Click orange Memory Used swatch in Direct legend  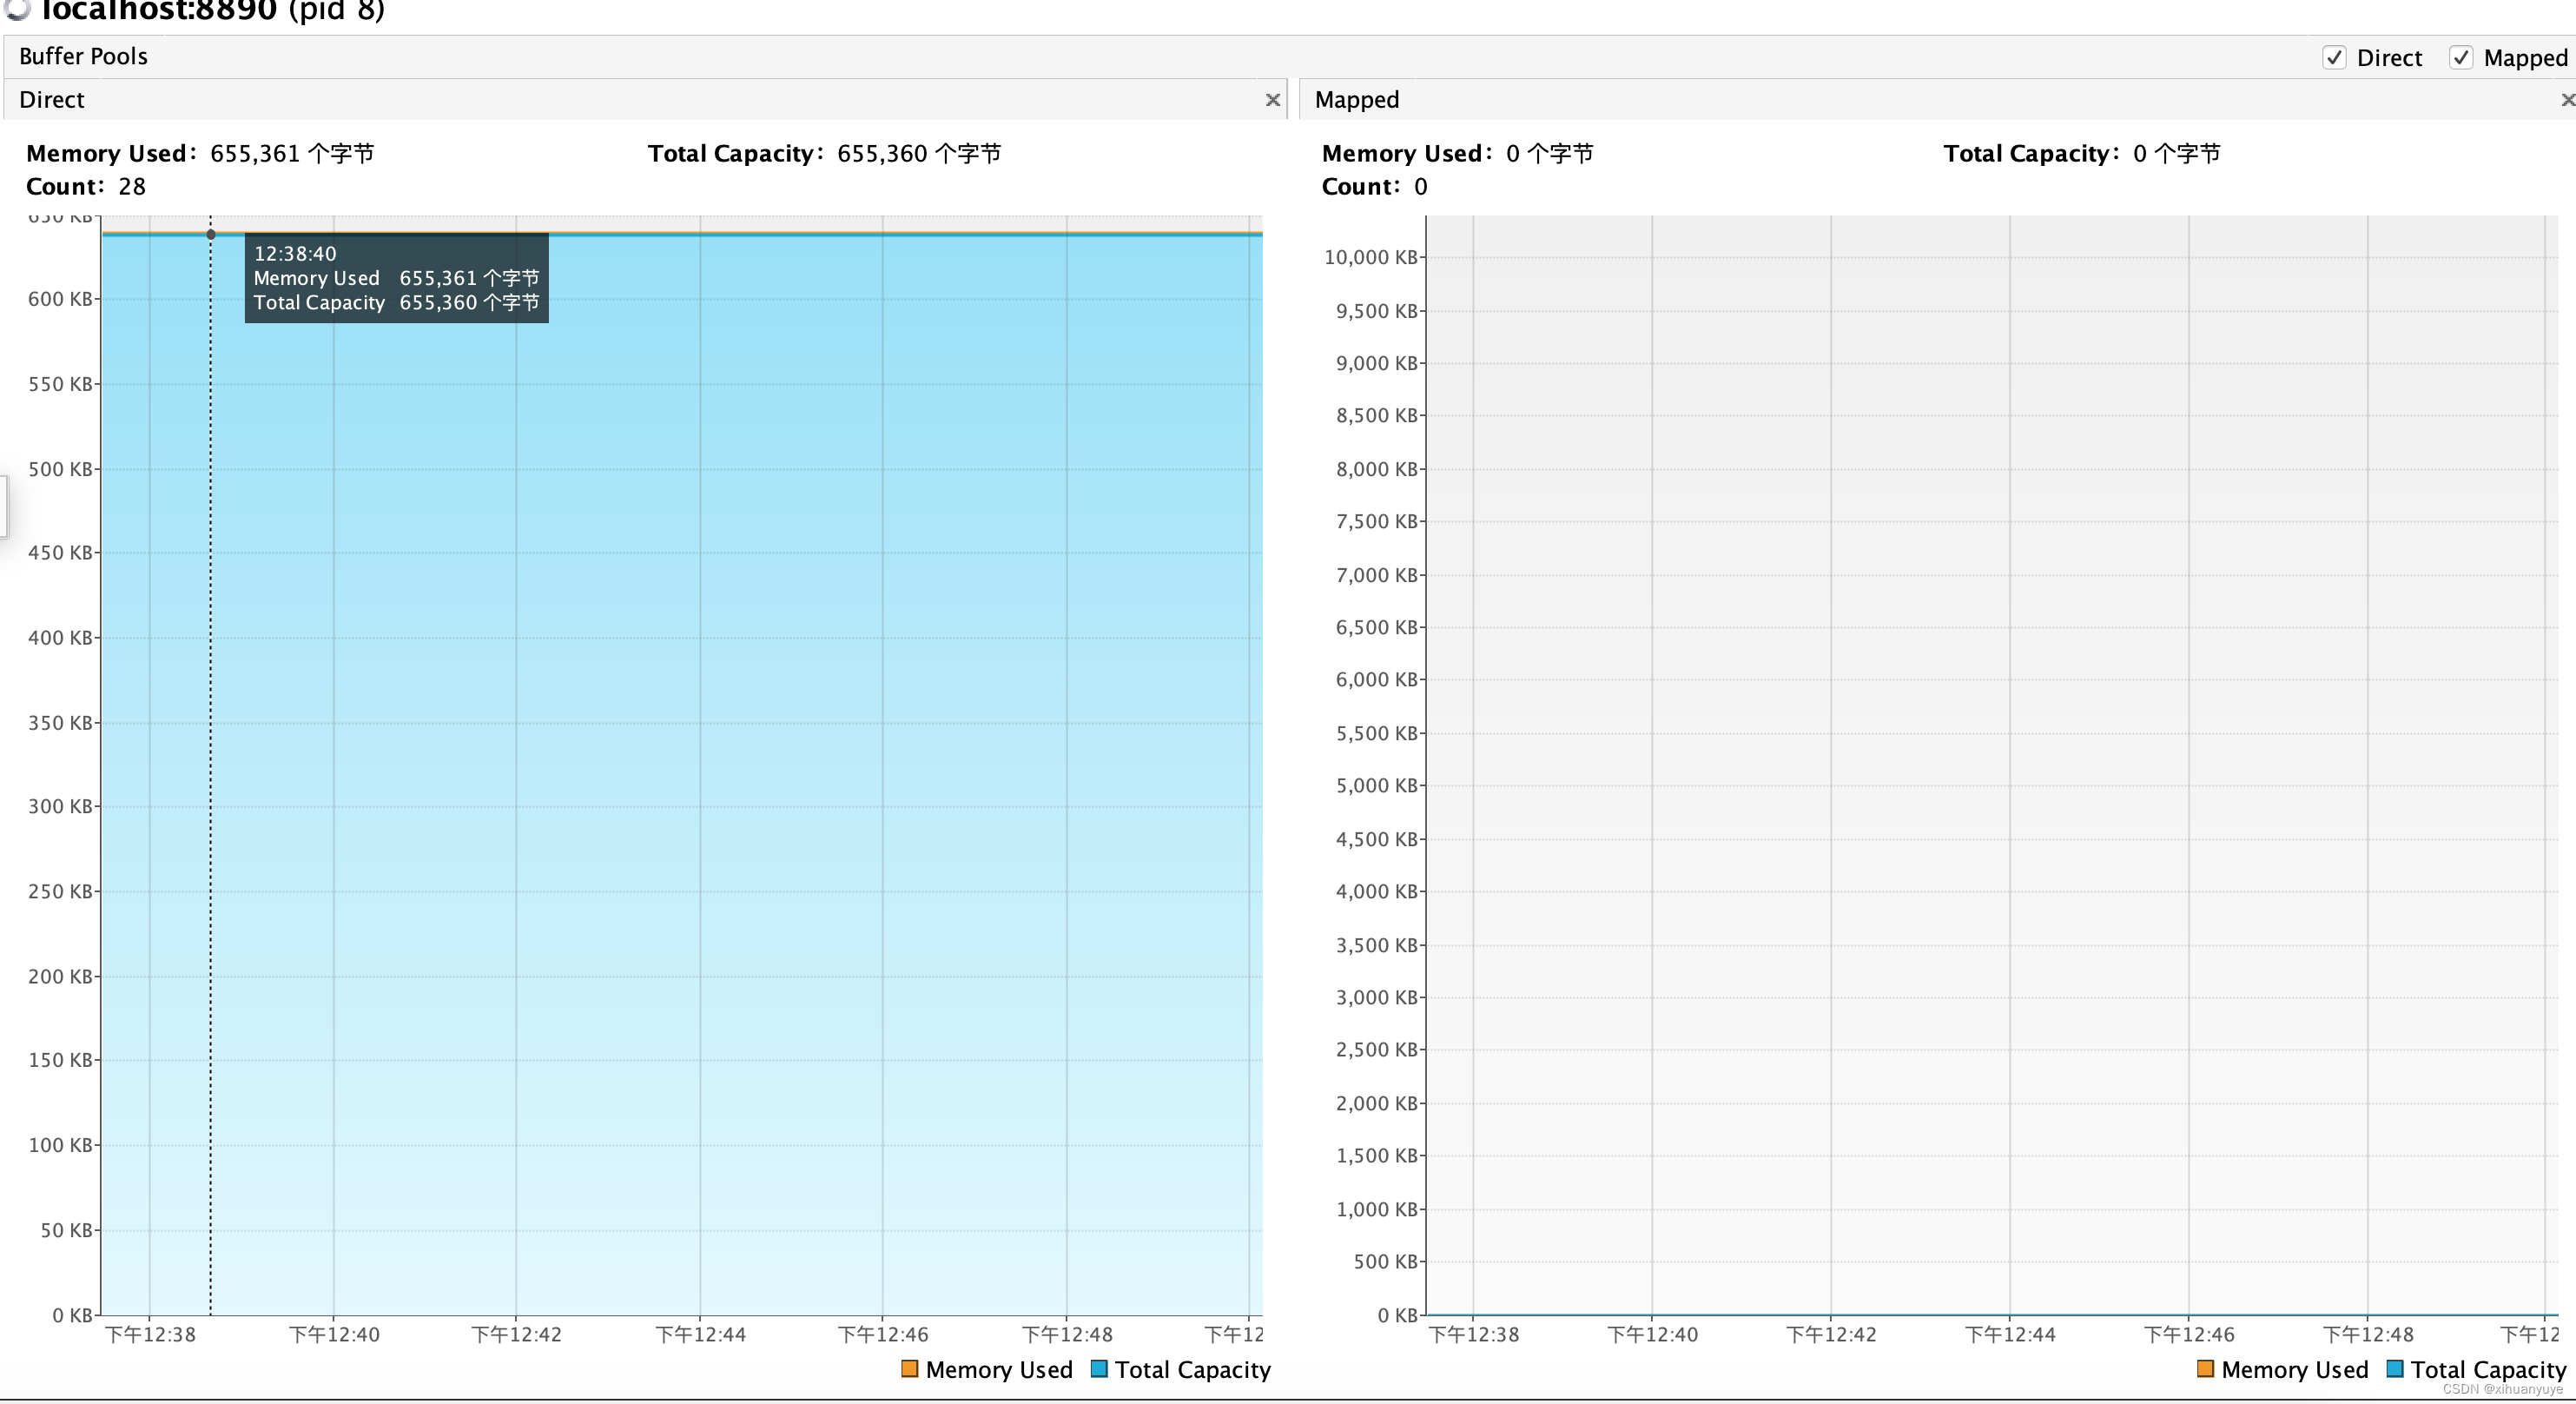point(909,1369)
